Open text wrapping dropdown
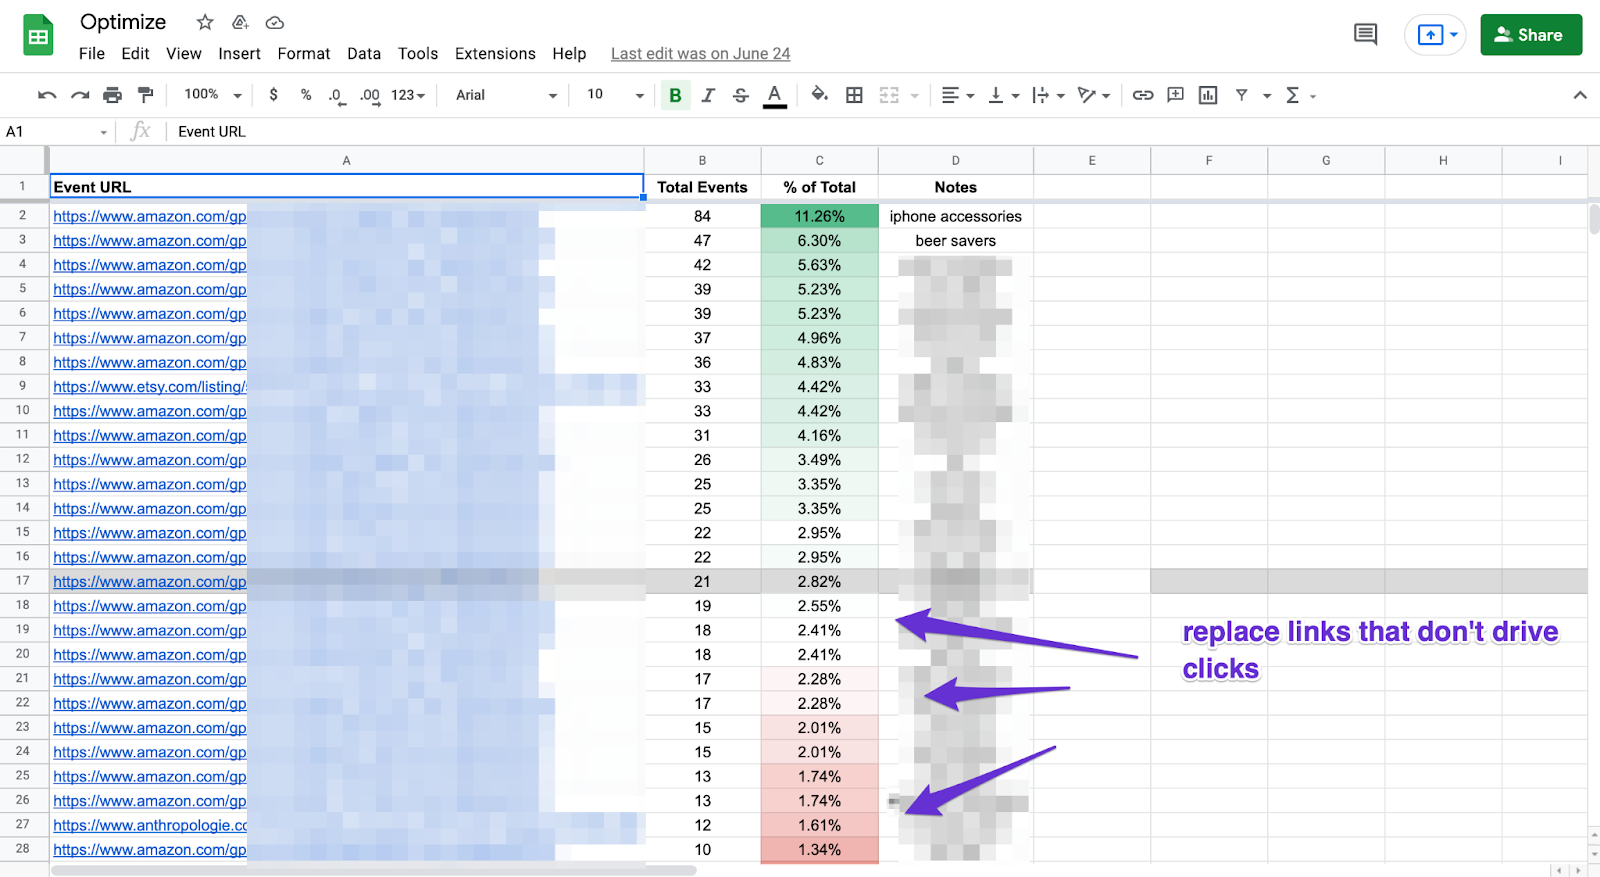The width and height of the screenshot is (1600, 877). [x=1048, y=95]
